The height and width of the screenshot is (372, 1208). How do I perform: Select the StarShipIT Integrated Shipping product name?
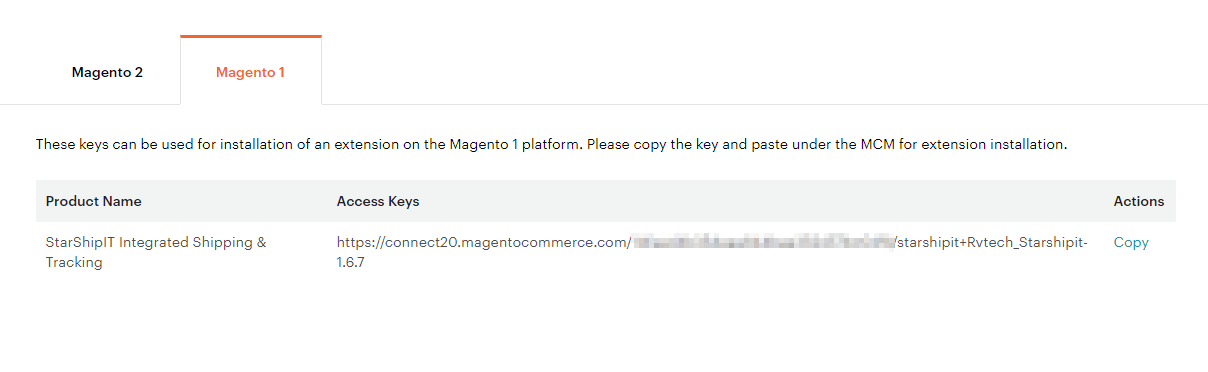pos(156,252)
